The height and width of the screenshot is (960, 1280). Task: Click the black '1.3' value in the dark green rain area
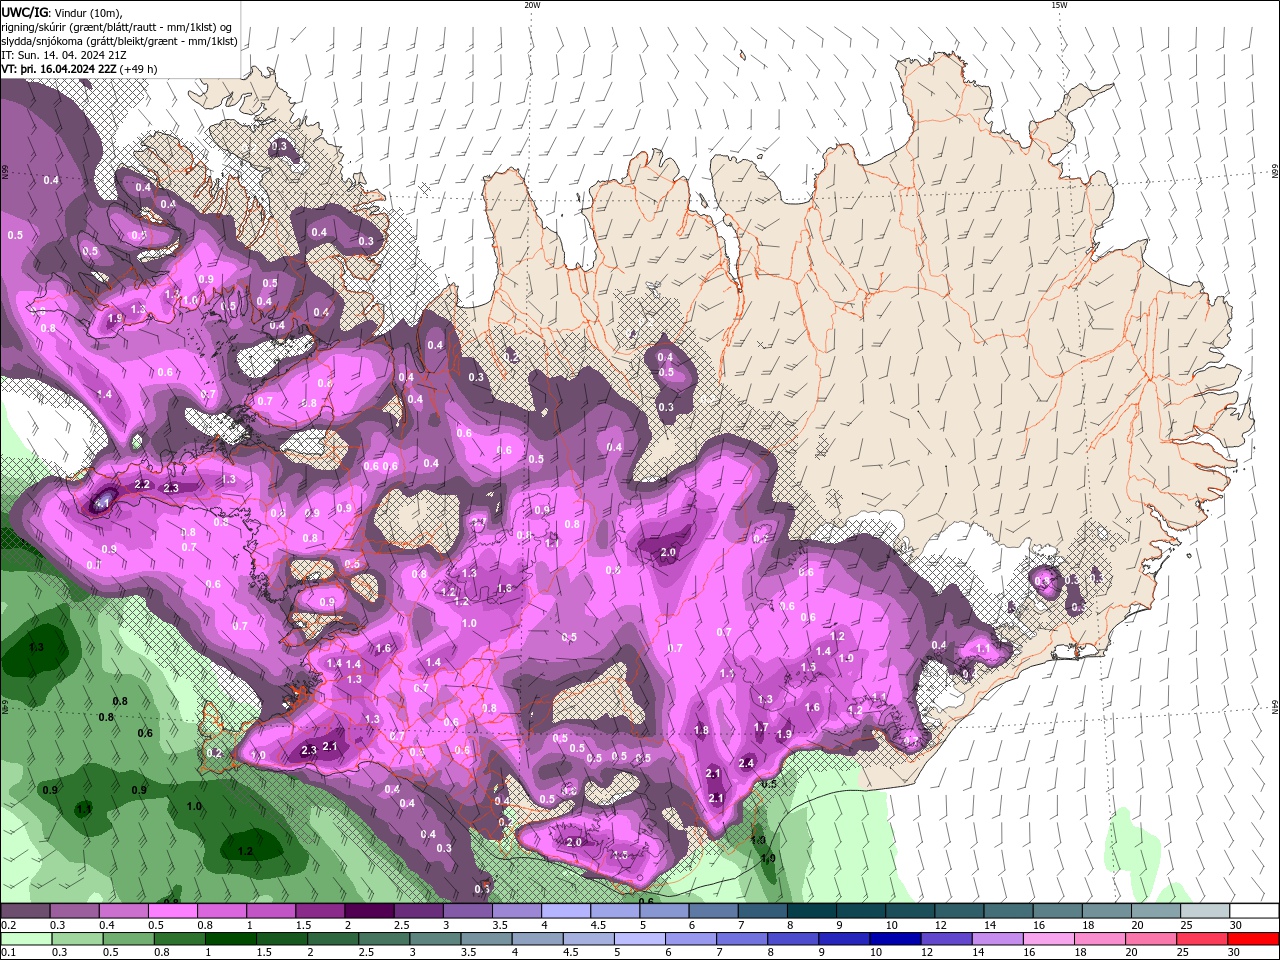pos(36,648)
